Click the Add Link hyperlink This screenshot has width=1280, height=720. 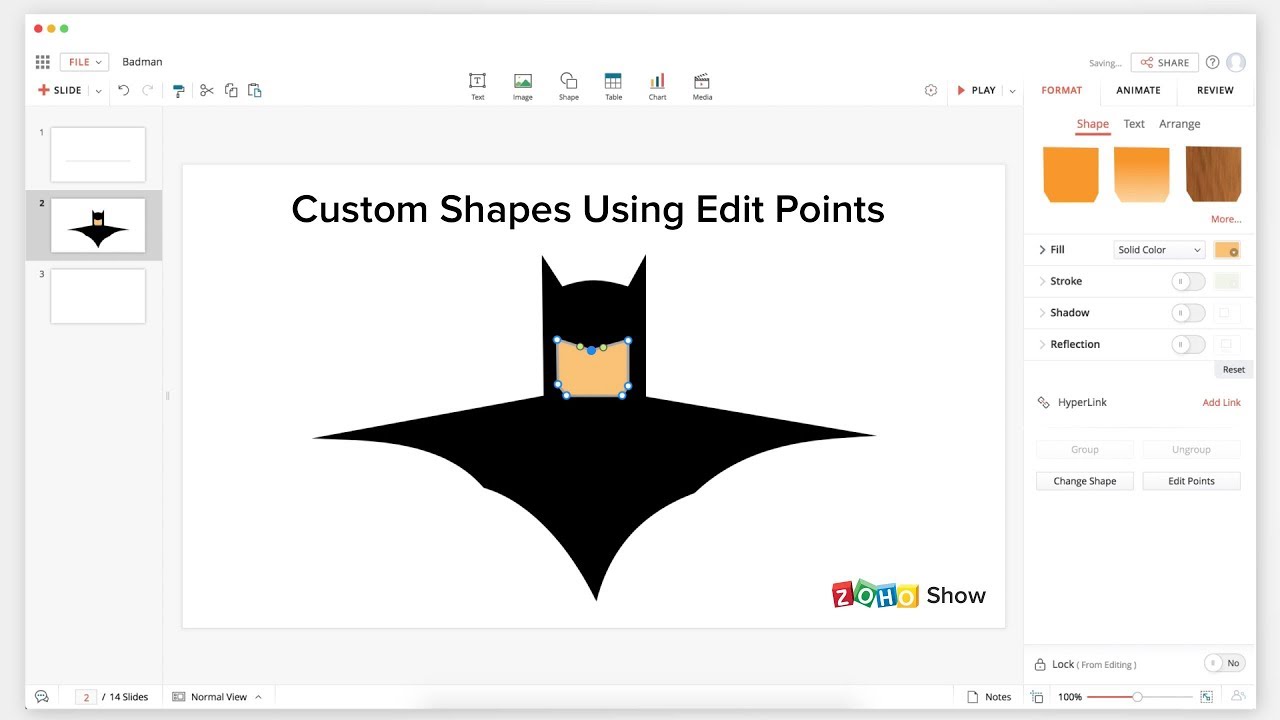[x=1221, y=403]
